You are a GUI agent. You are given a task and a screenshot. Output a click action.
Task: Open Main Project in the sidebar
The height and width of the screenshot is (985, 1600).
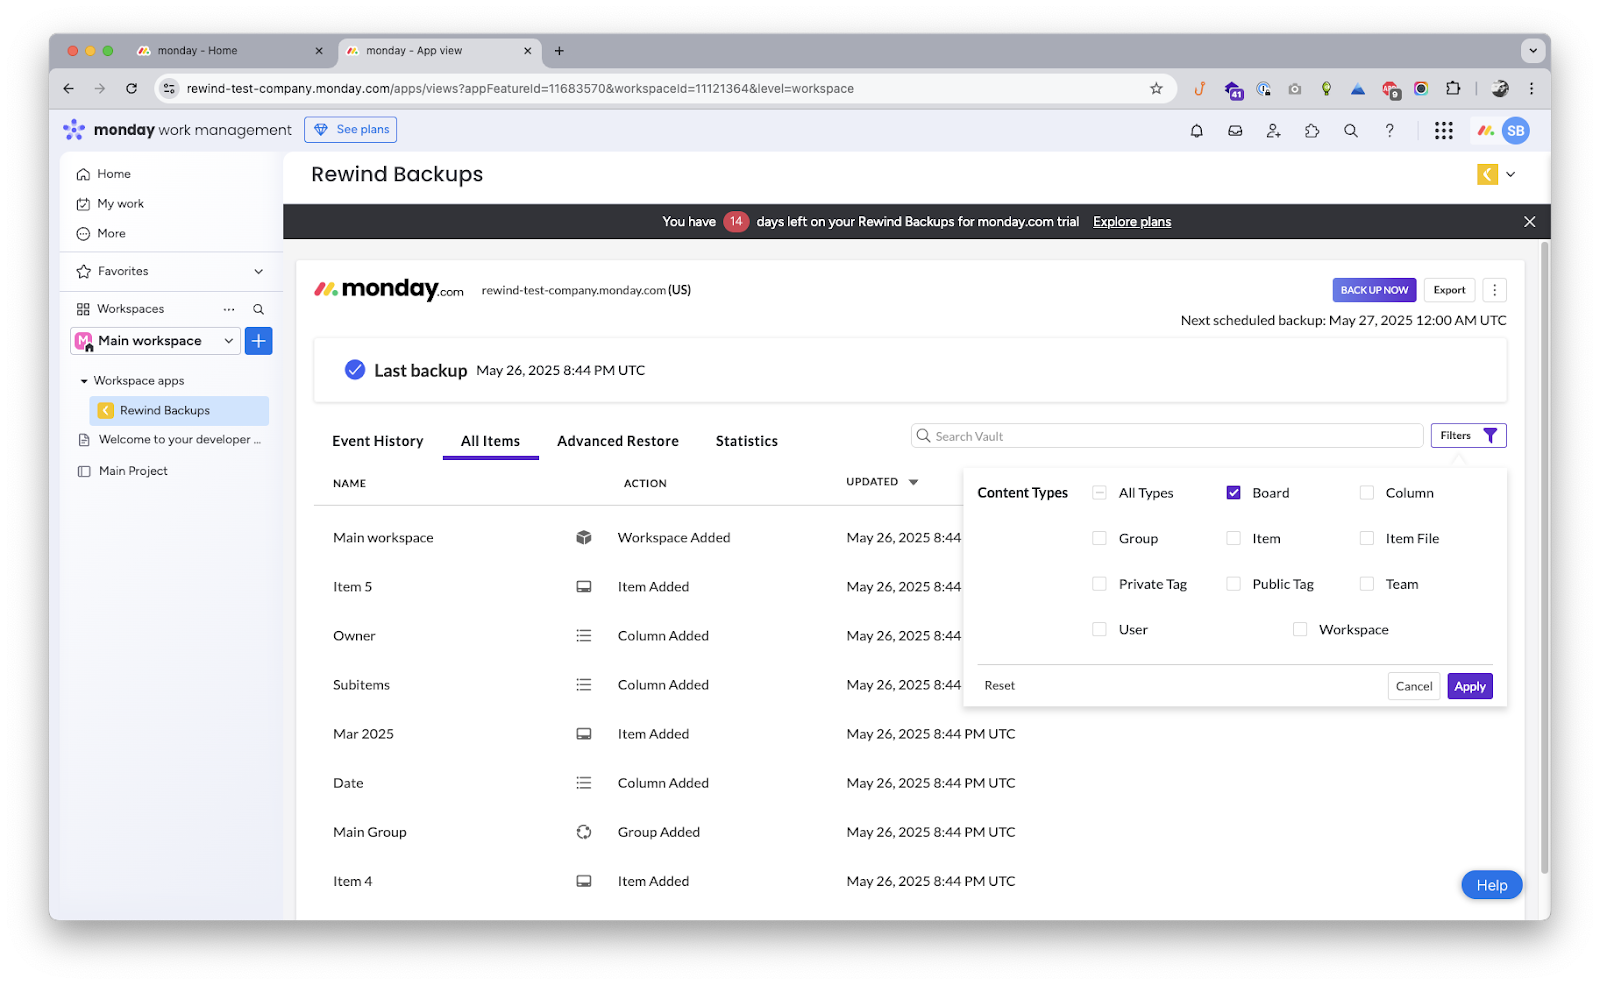point(132,471)
